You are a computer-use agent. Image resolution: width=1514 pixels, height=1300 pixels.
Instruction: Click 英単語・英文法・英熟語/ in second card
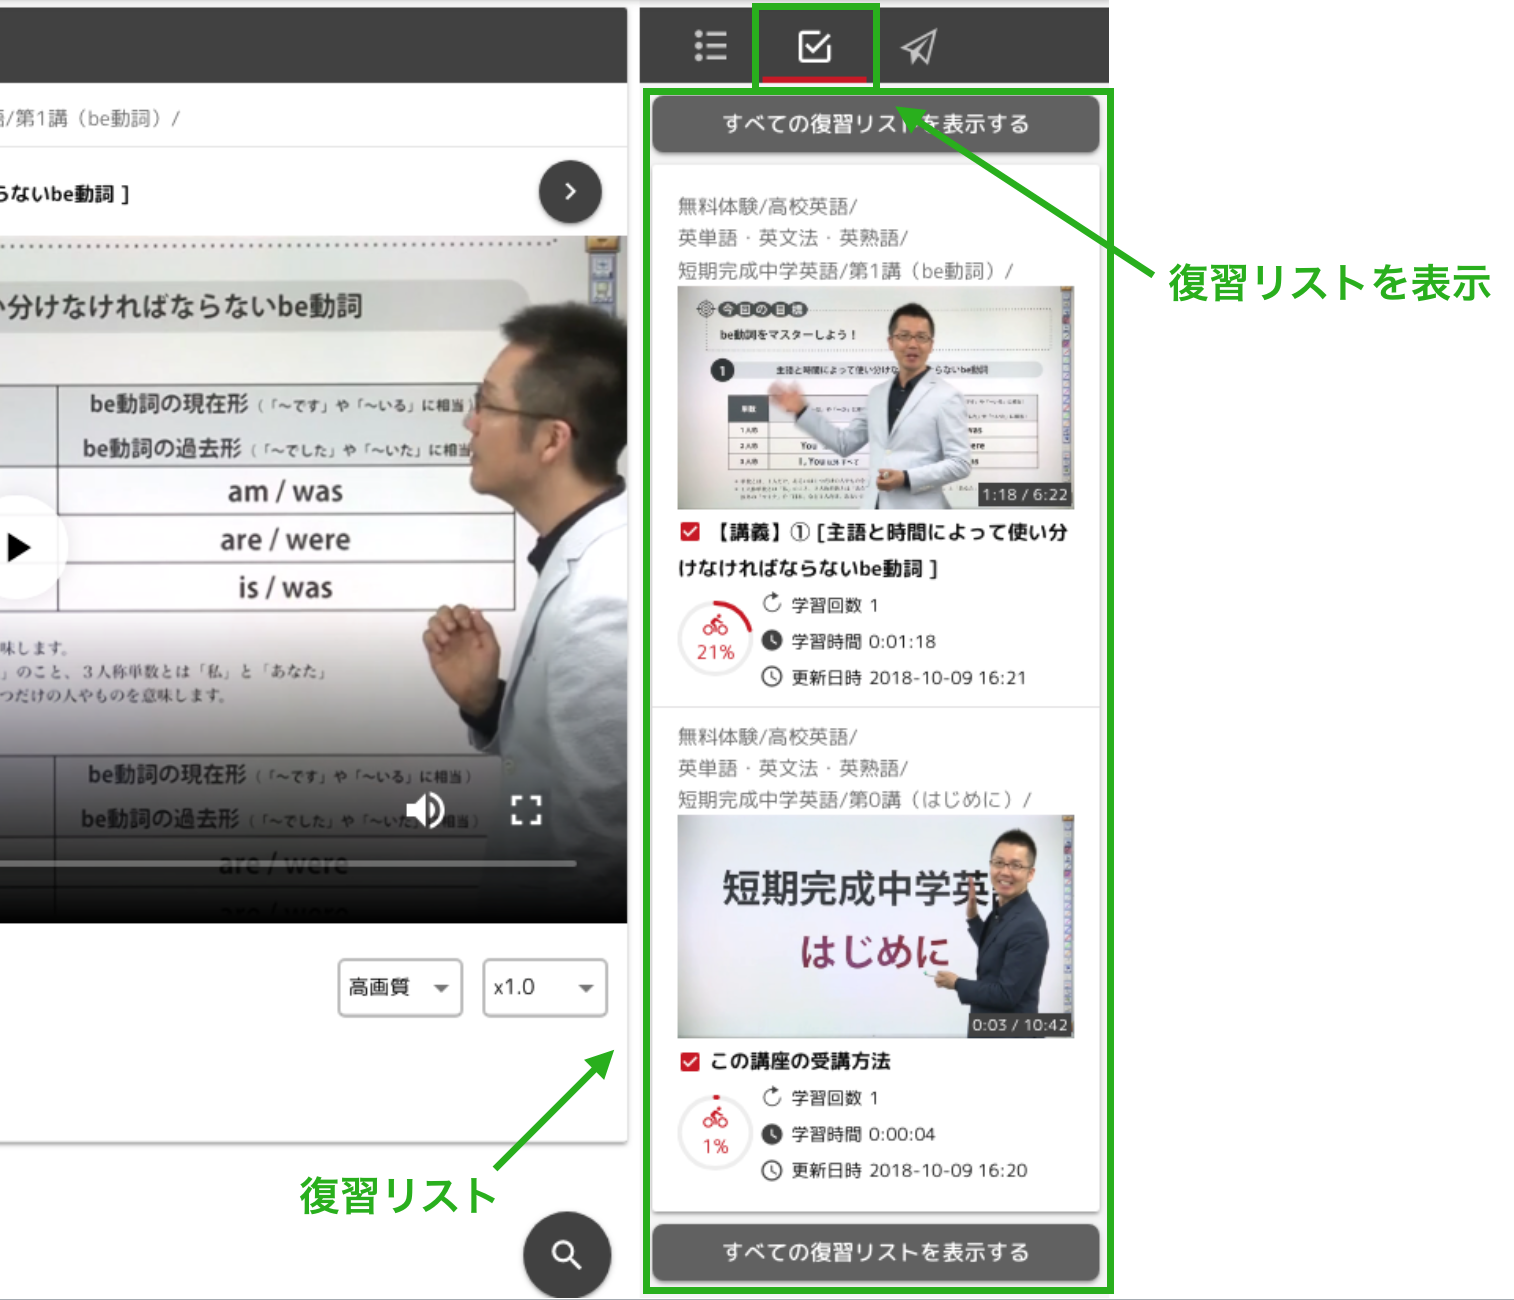click(792, 768)
